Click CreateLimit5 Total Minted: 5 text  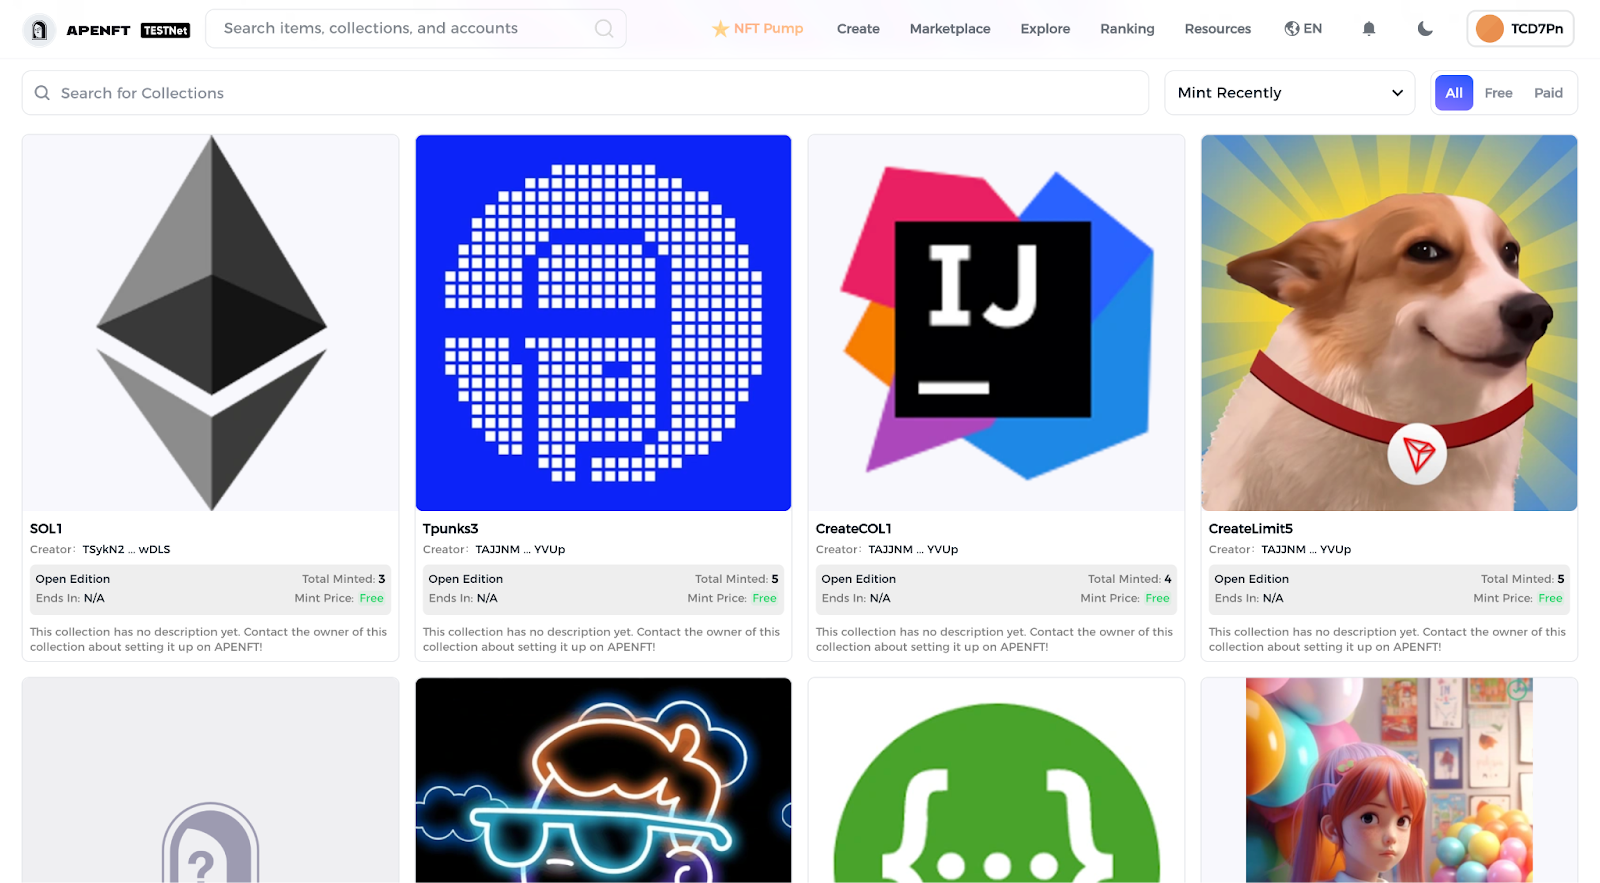[1522, 579]
